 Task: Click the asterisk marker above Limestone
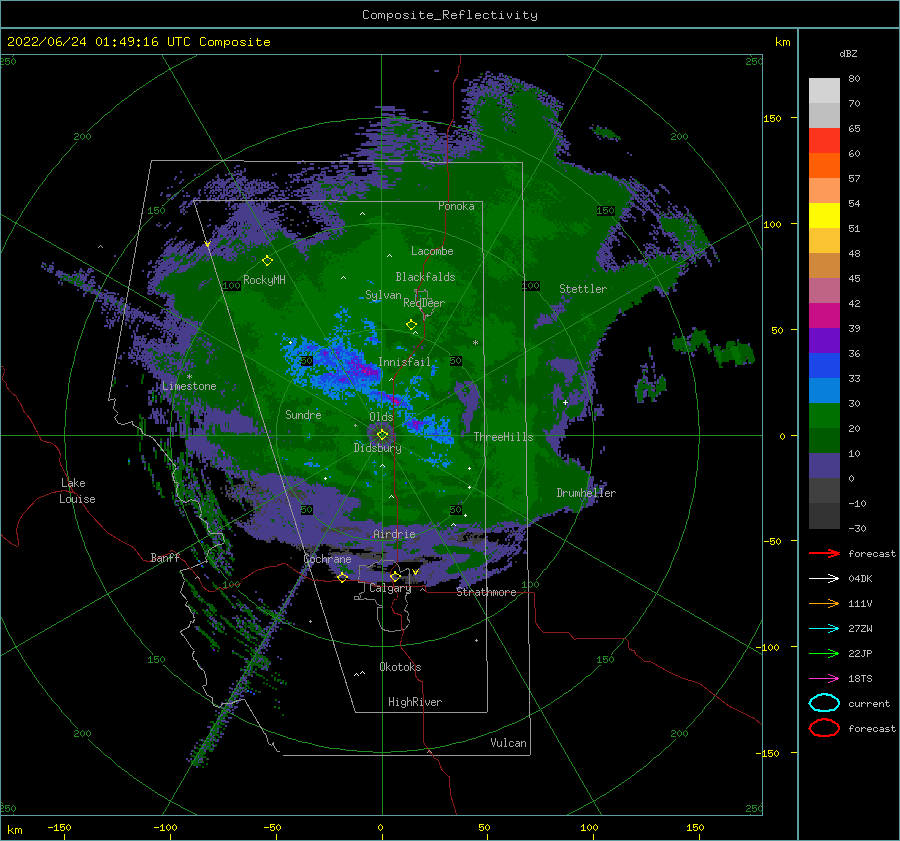pos(189,377)
